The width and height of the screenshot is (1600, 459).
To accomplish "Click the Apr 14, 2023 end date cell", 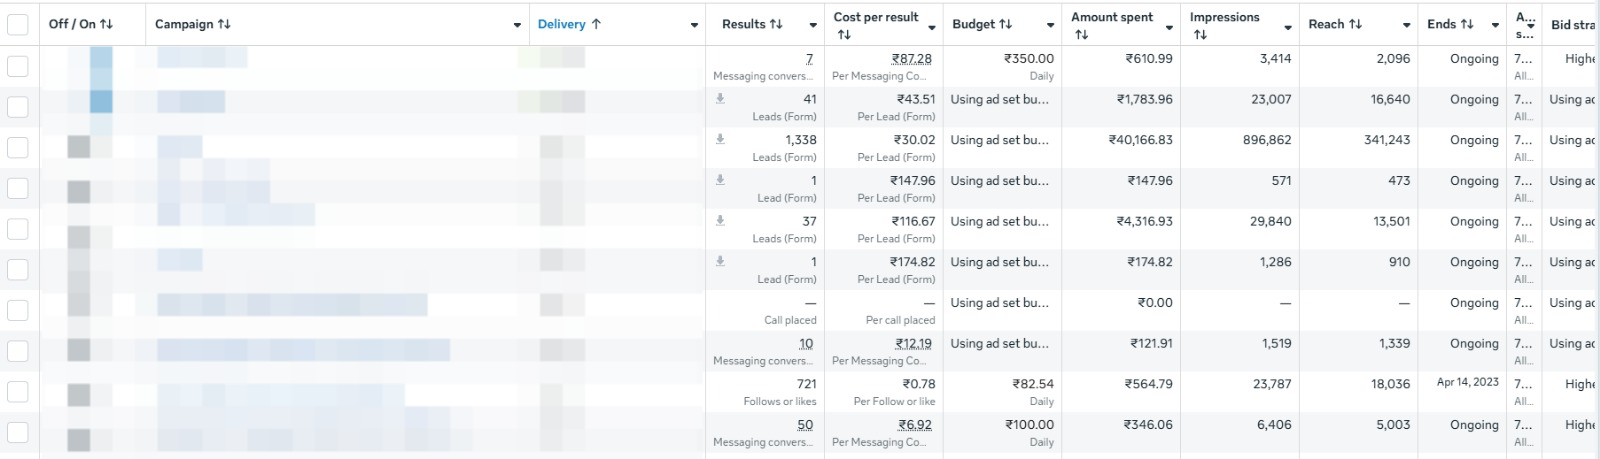I will pos(1467,382).
